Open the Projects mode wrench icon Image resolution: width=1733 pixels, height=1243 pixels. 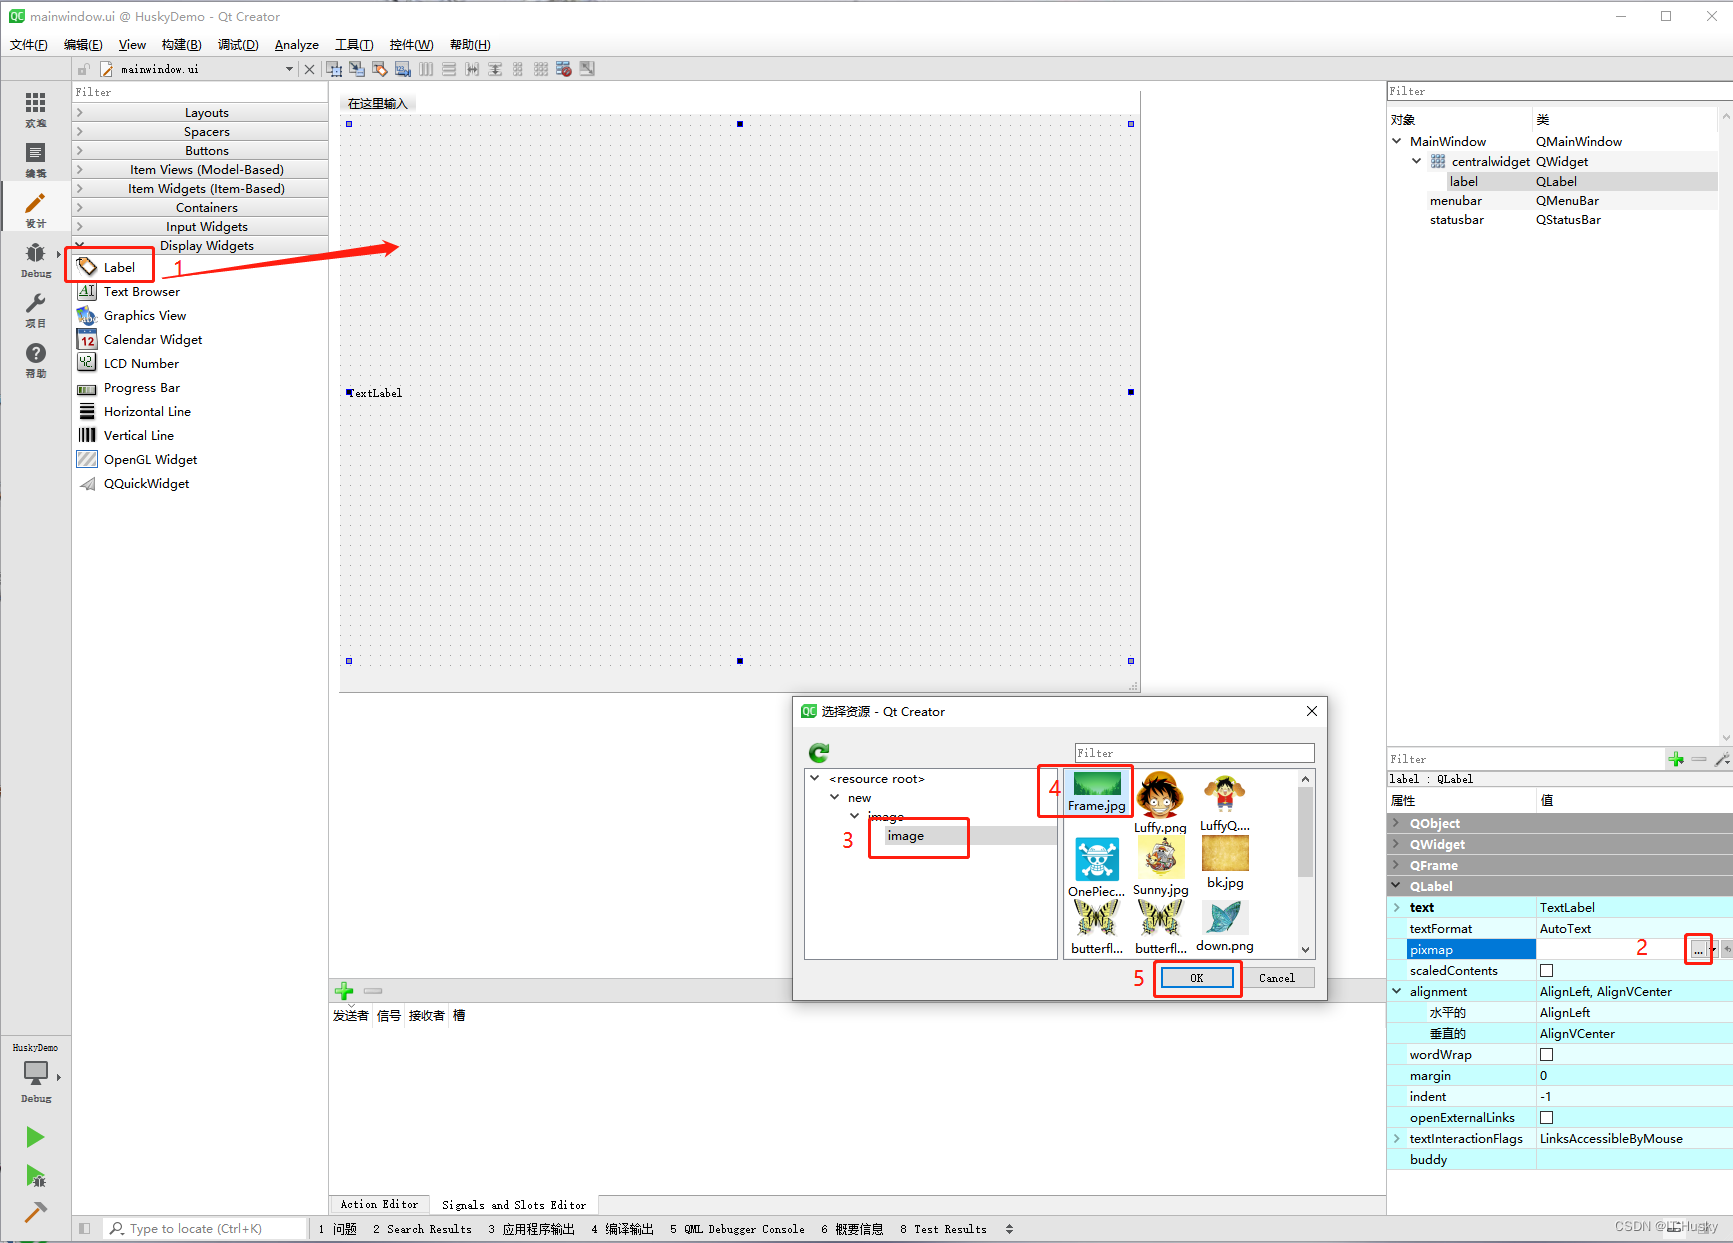[x=35, y=303]
